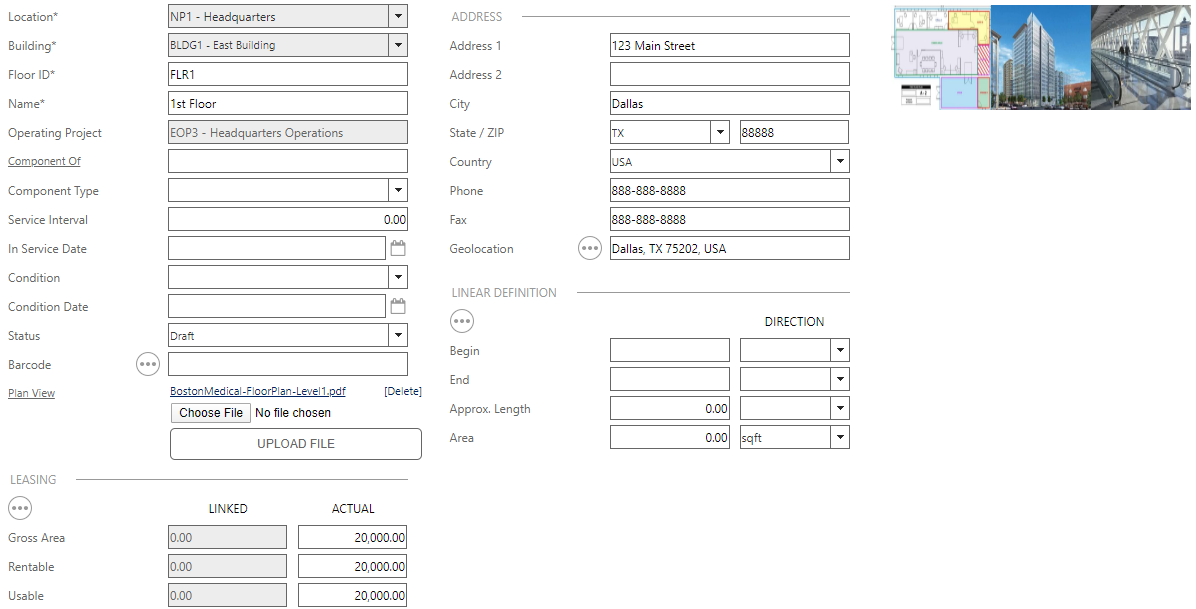Click the Address 2 input field
Image resolution: width=1196 pixels, height=609 pixels.
pos(729,75)
